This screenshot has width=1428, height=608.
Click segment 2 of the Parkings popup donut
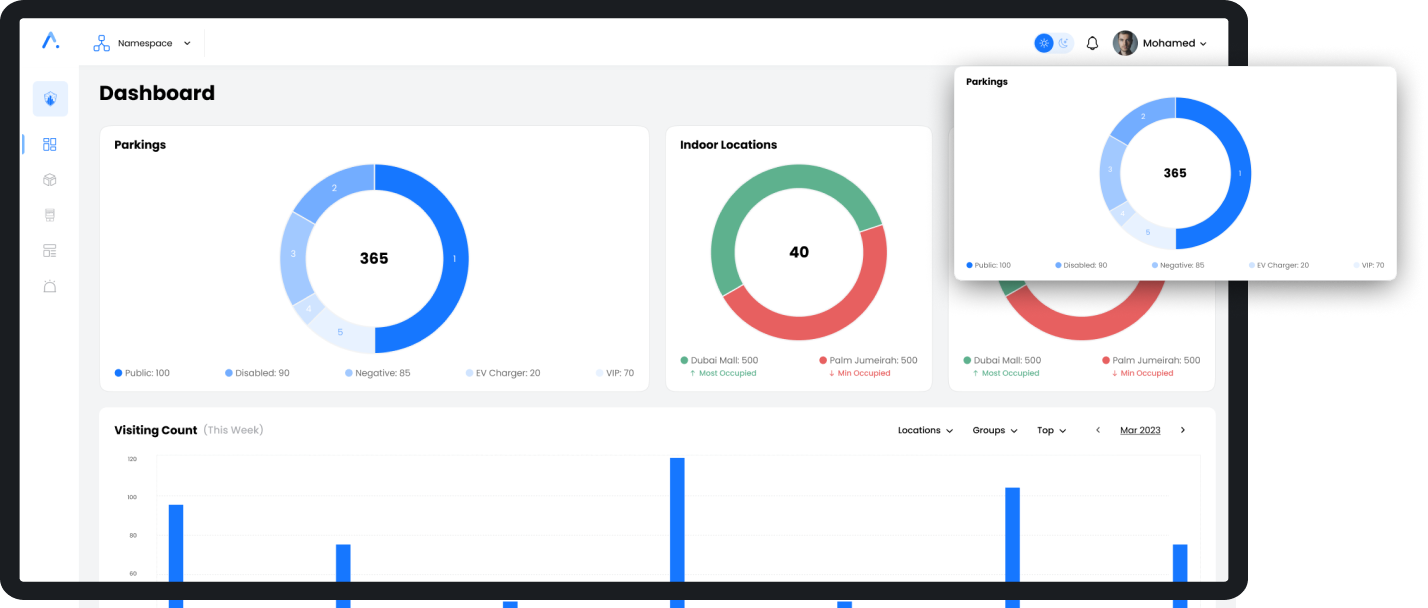coord(1143,116)
